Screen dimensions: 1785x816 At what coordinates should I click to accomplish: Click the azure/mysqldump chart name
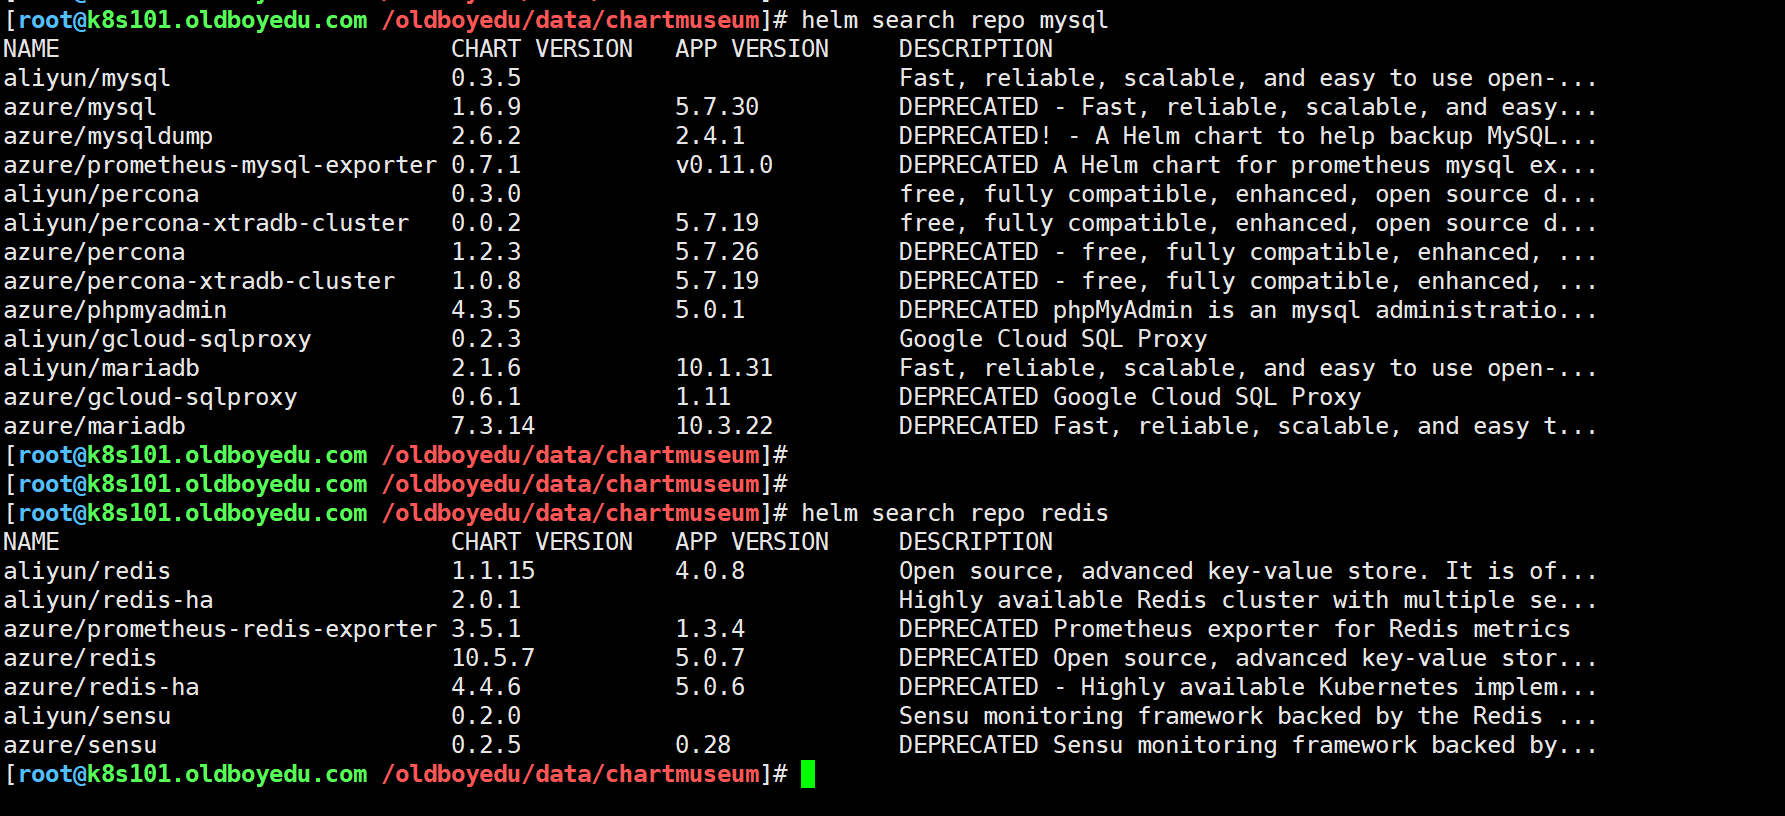108,136
